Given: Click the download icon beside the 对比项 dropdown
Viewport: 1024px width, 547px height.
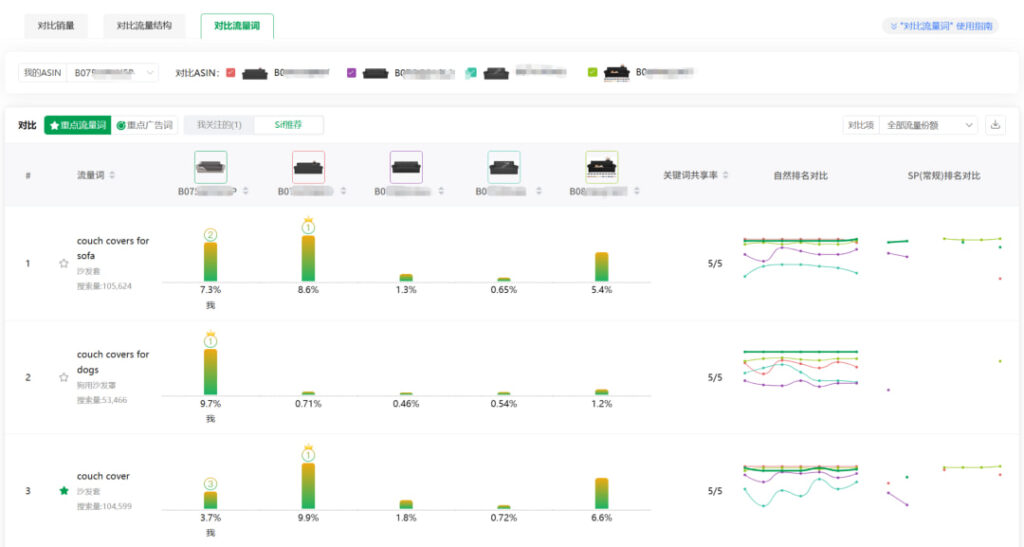Looking at the screenshot, I should 995,125.
